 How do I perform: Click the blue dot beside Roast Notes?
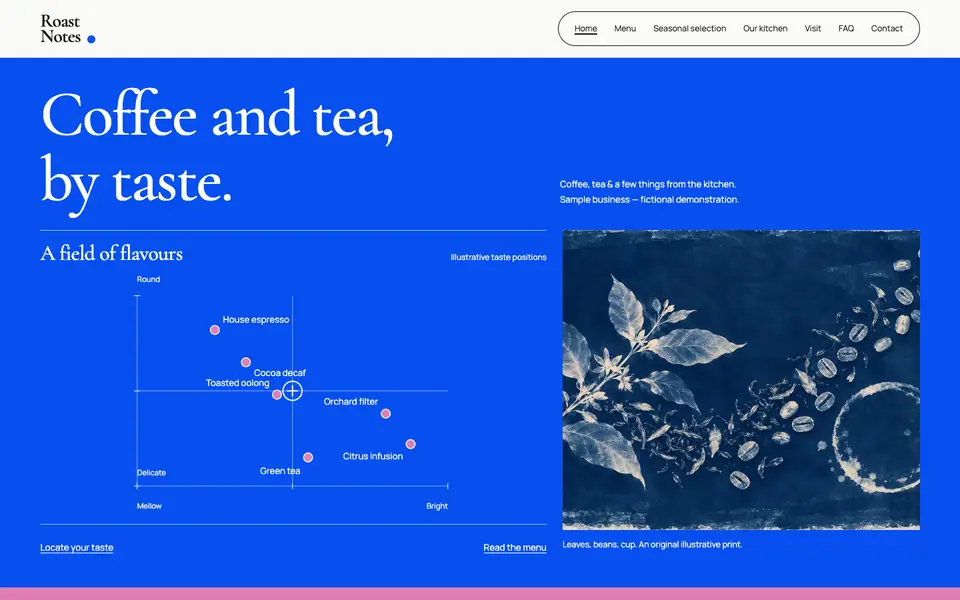(x=91, y=39)
